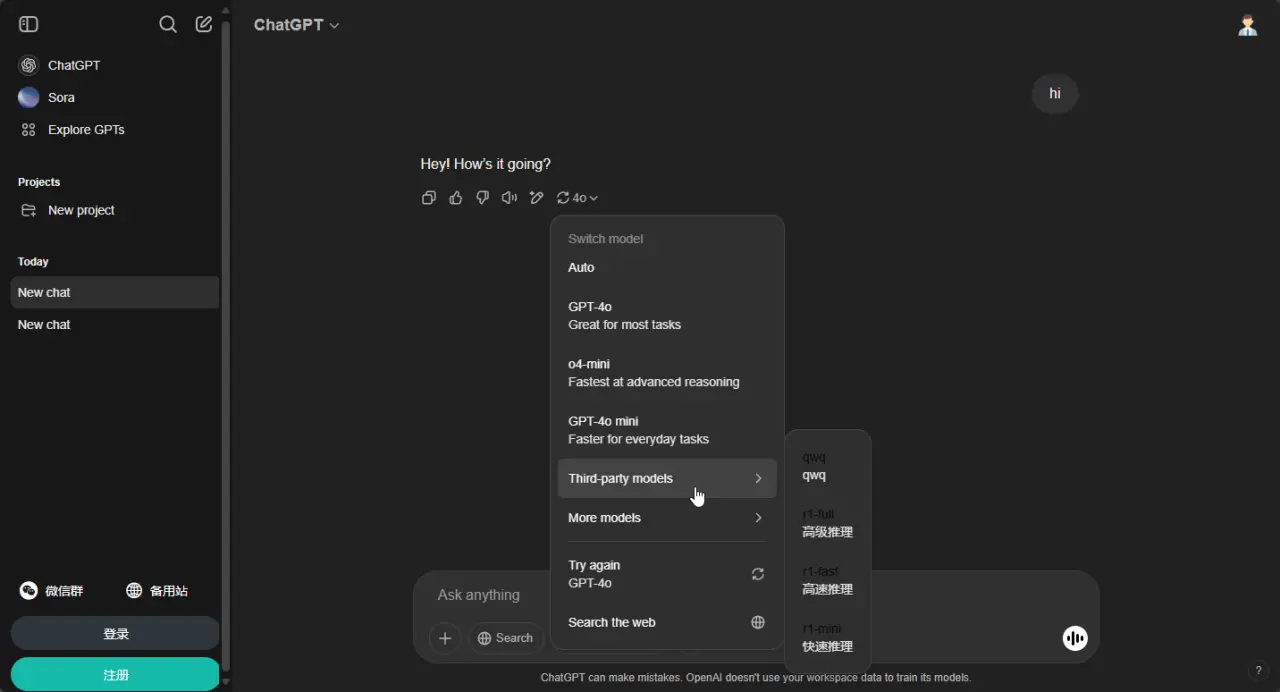Screen dimensions: 1280x692
Task: Click Try again GPT-4o
Action: (666, 574)
